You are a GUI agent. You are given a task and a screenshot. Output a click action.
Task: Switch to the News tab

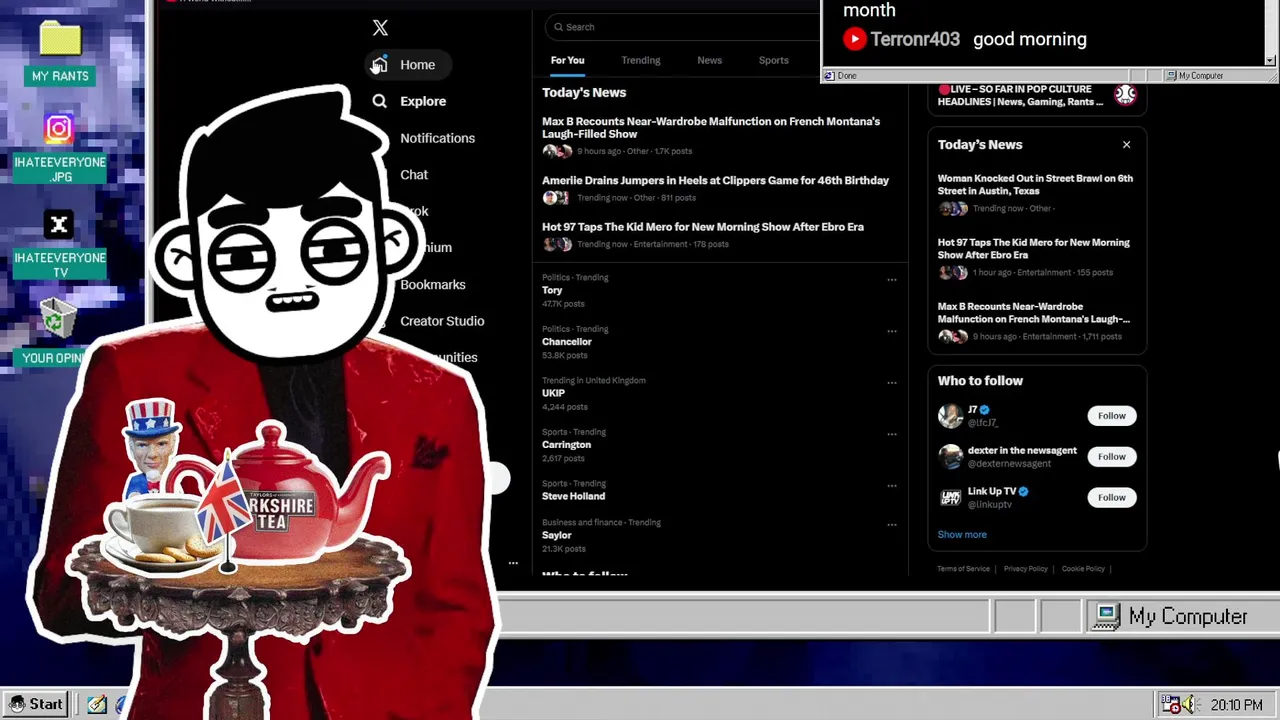coord(709,60)
